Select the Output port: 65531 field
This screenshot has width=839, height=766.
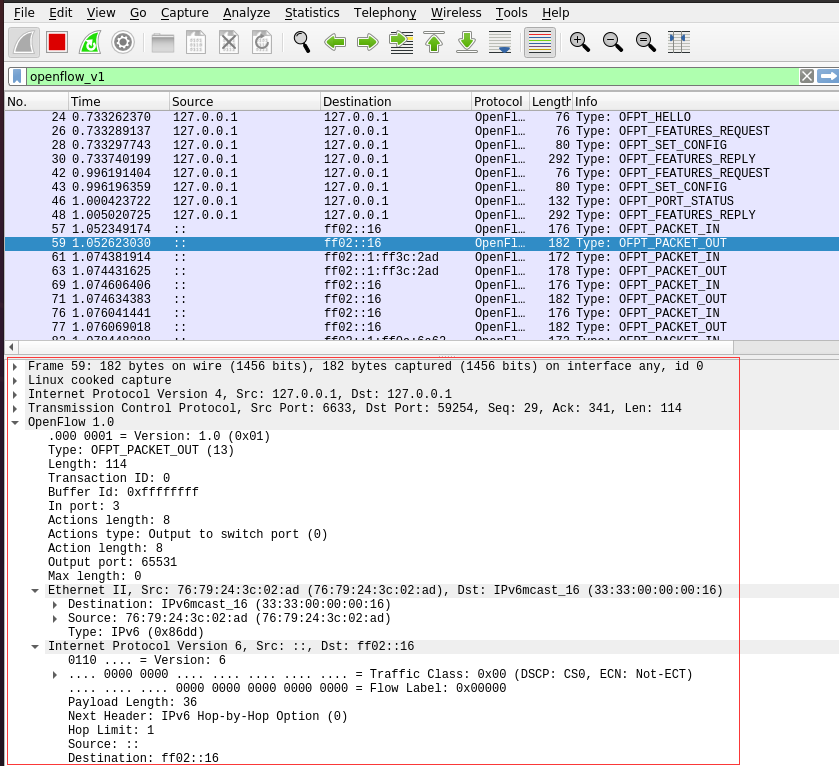pos(112,562)
